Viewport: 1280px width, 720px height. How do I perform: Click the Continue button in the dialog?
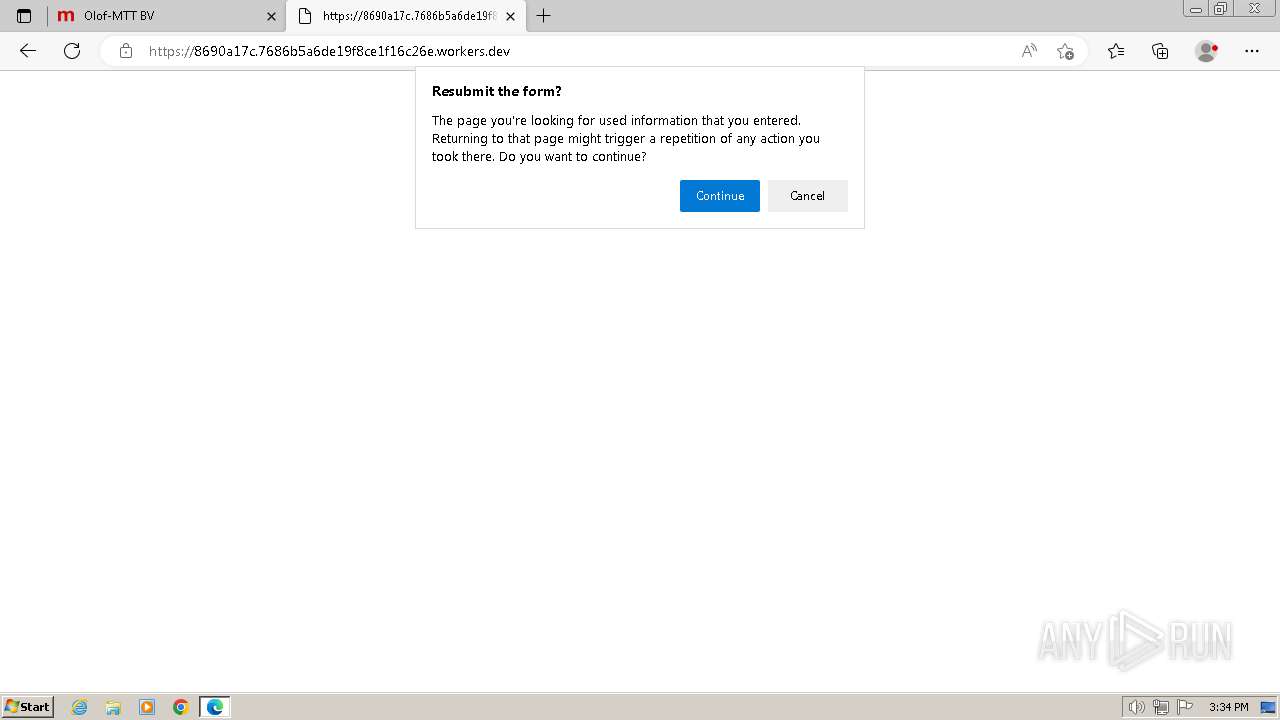coord(720,196)
